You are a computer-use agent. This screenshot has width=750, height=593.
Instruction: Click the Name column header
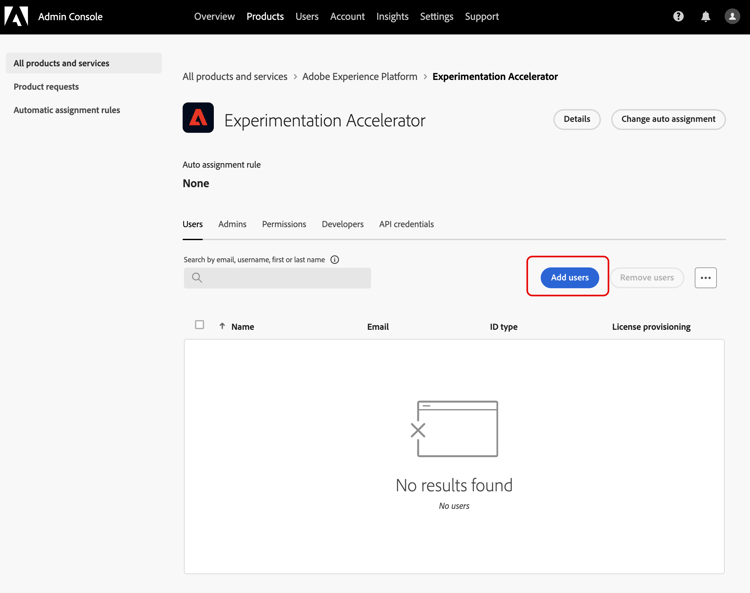tap(243, 327)
